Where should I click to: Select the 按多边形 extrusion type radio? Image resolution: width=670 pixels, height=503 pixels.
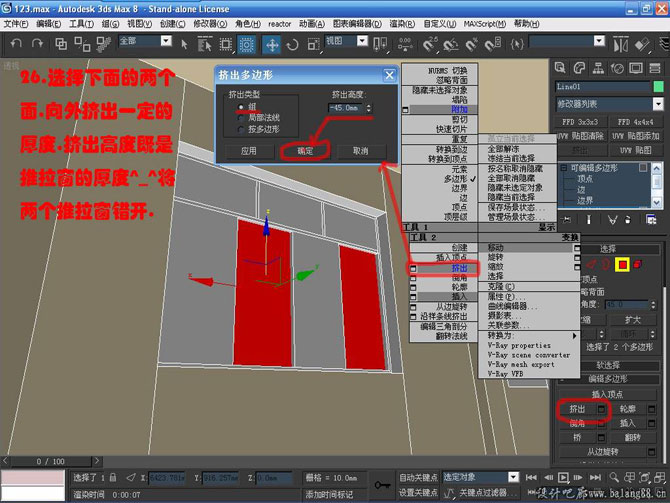(x=241, y=129)
